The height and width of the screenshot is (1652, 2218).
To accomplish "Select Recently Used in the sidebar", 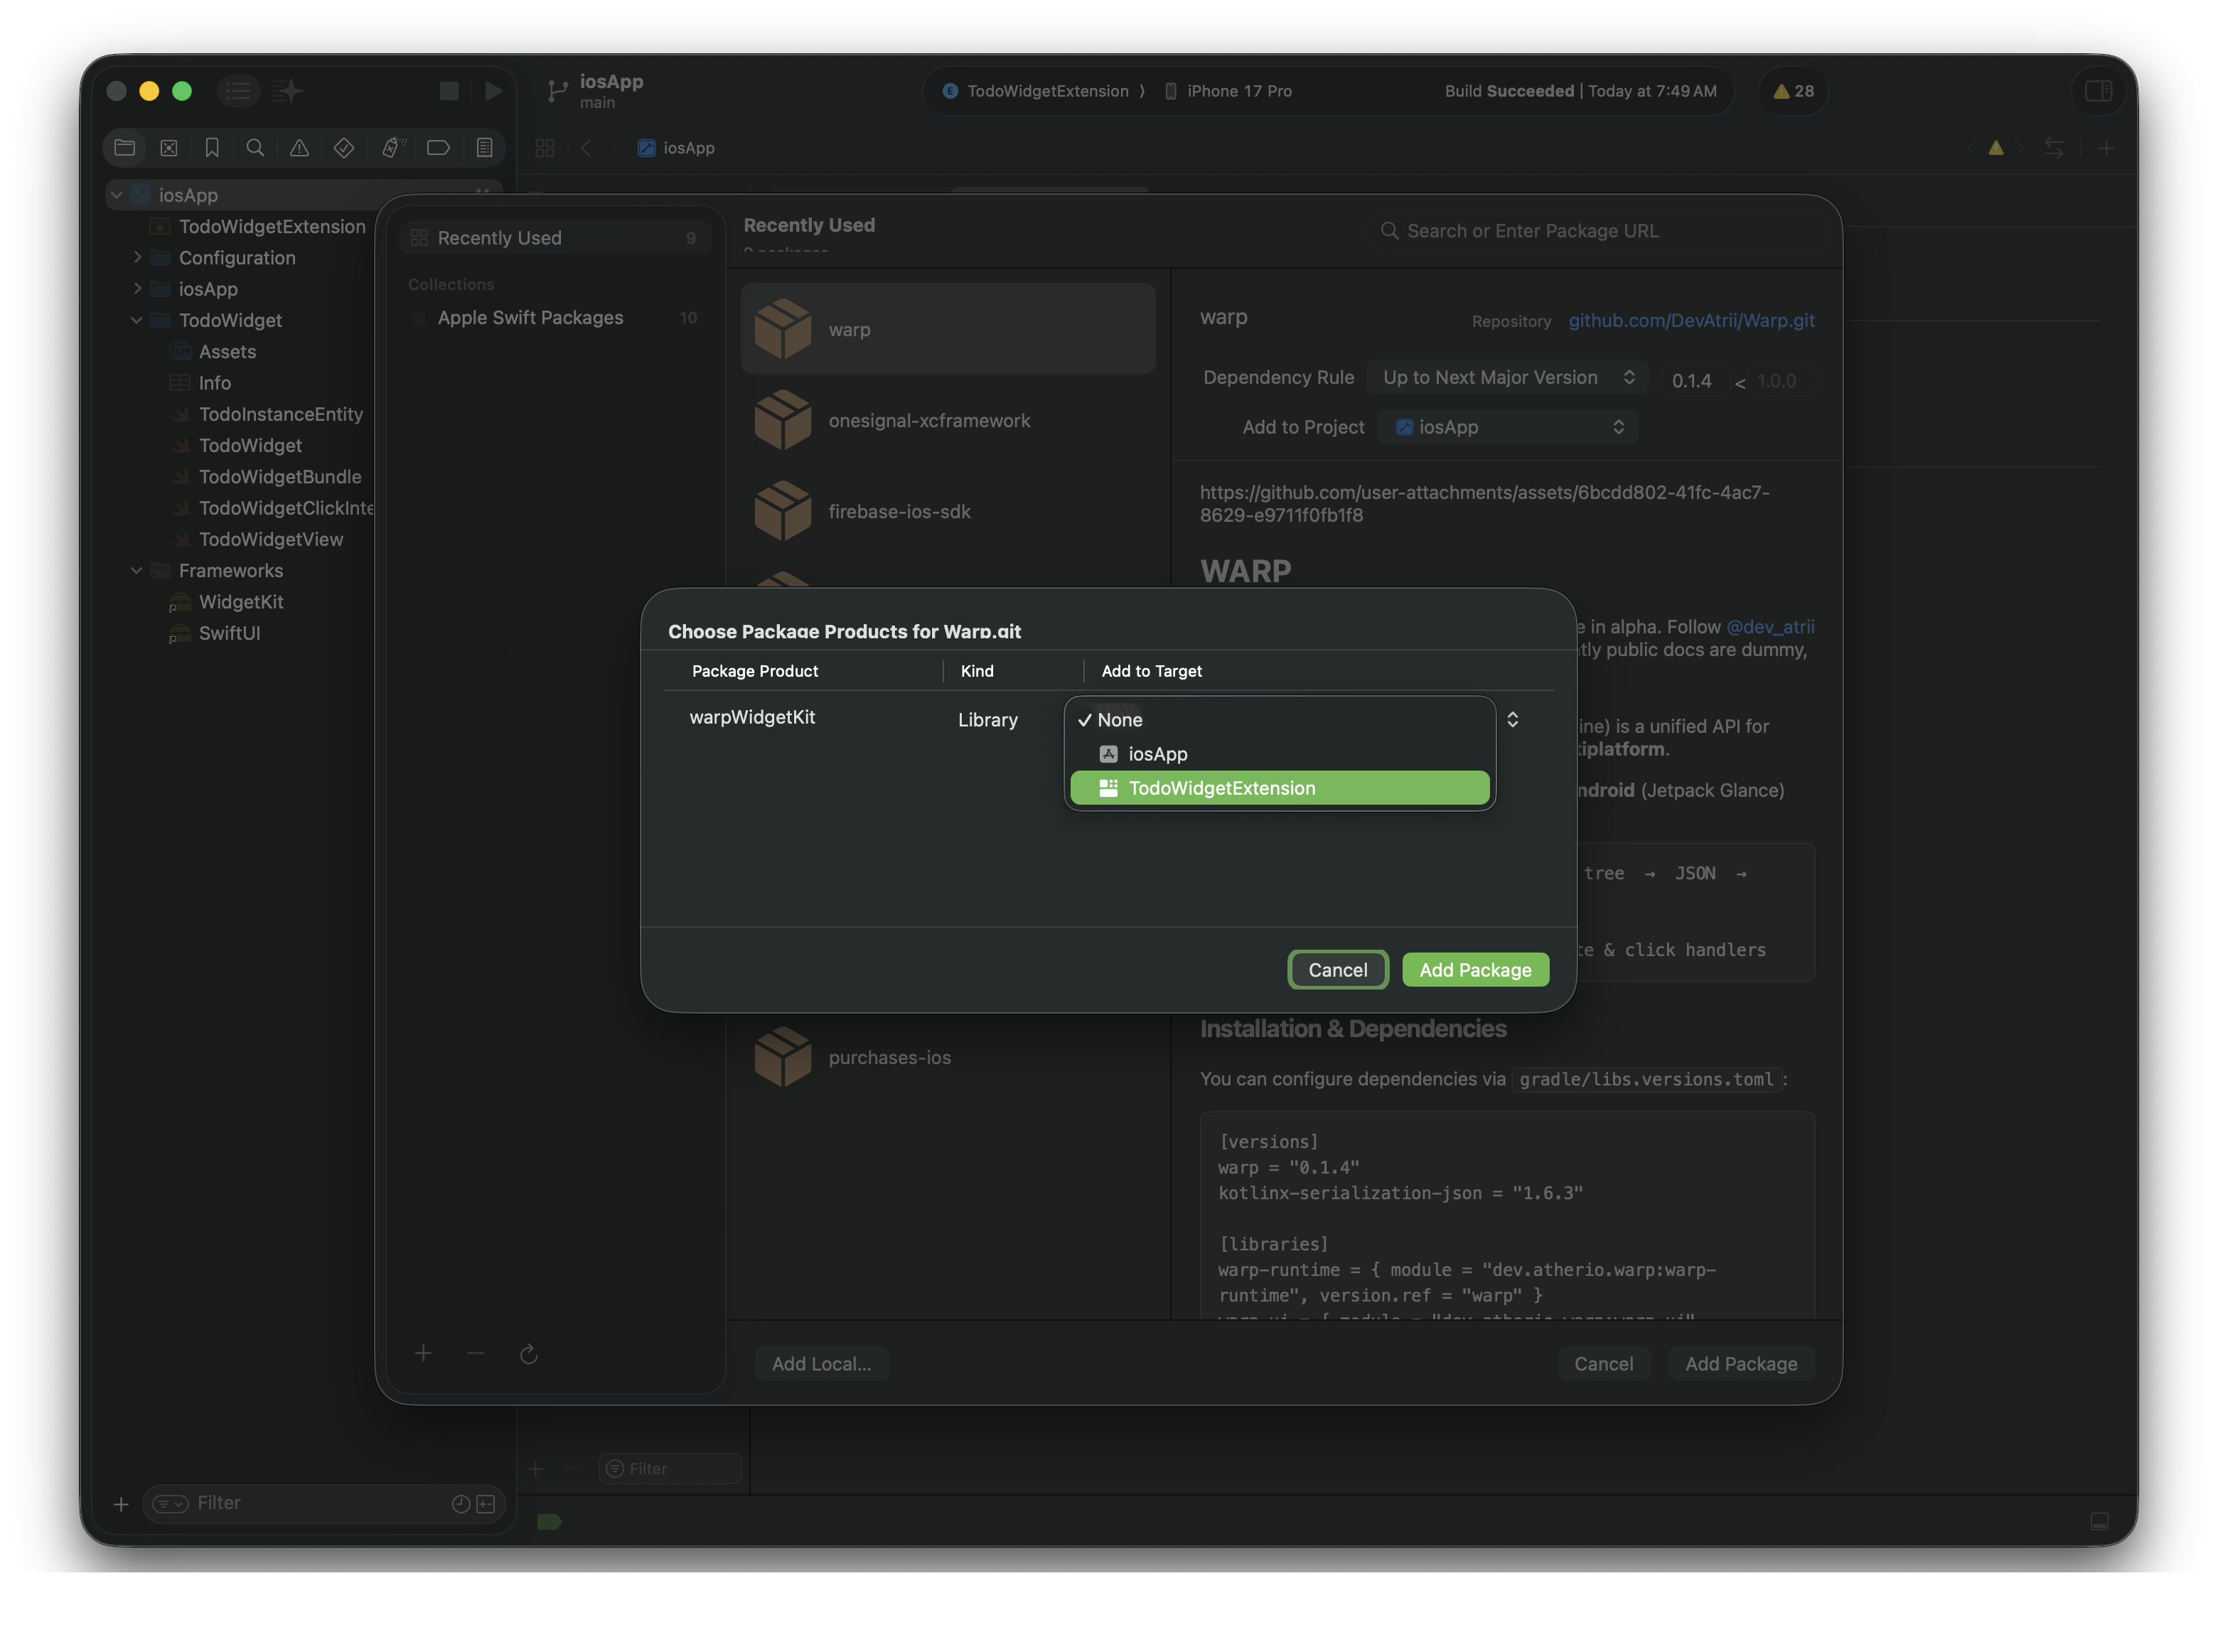I will pos(555,238).
